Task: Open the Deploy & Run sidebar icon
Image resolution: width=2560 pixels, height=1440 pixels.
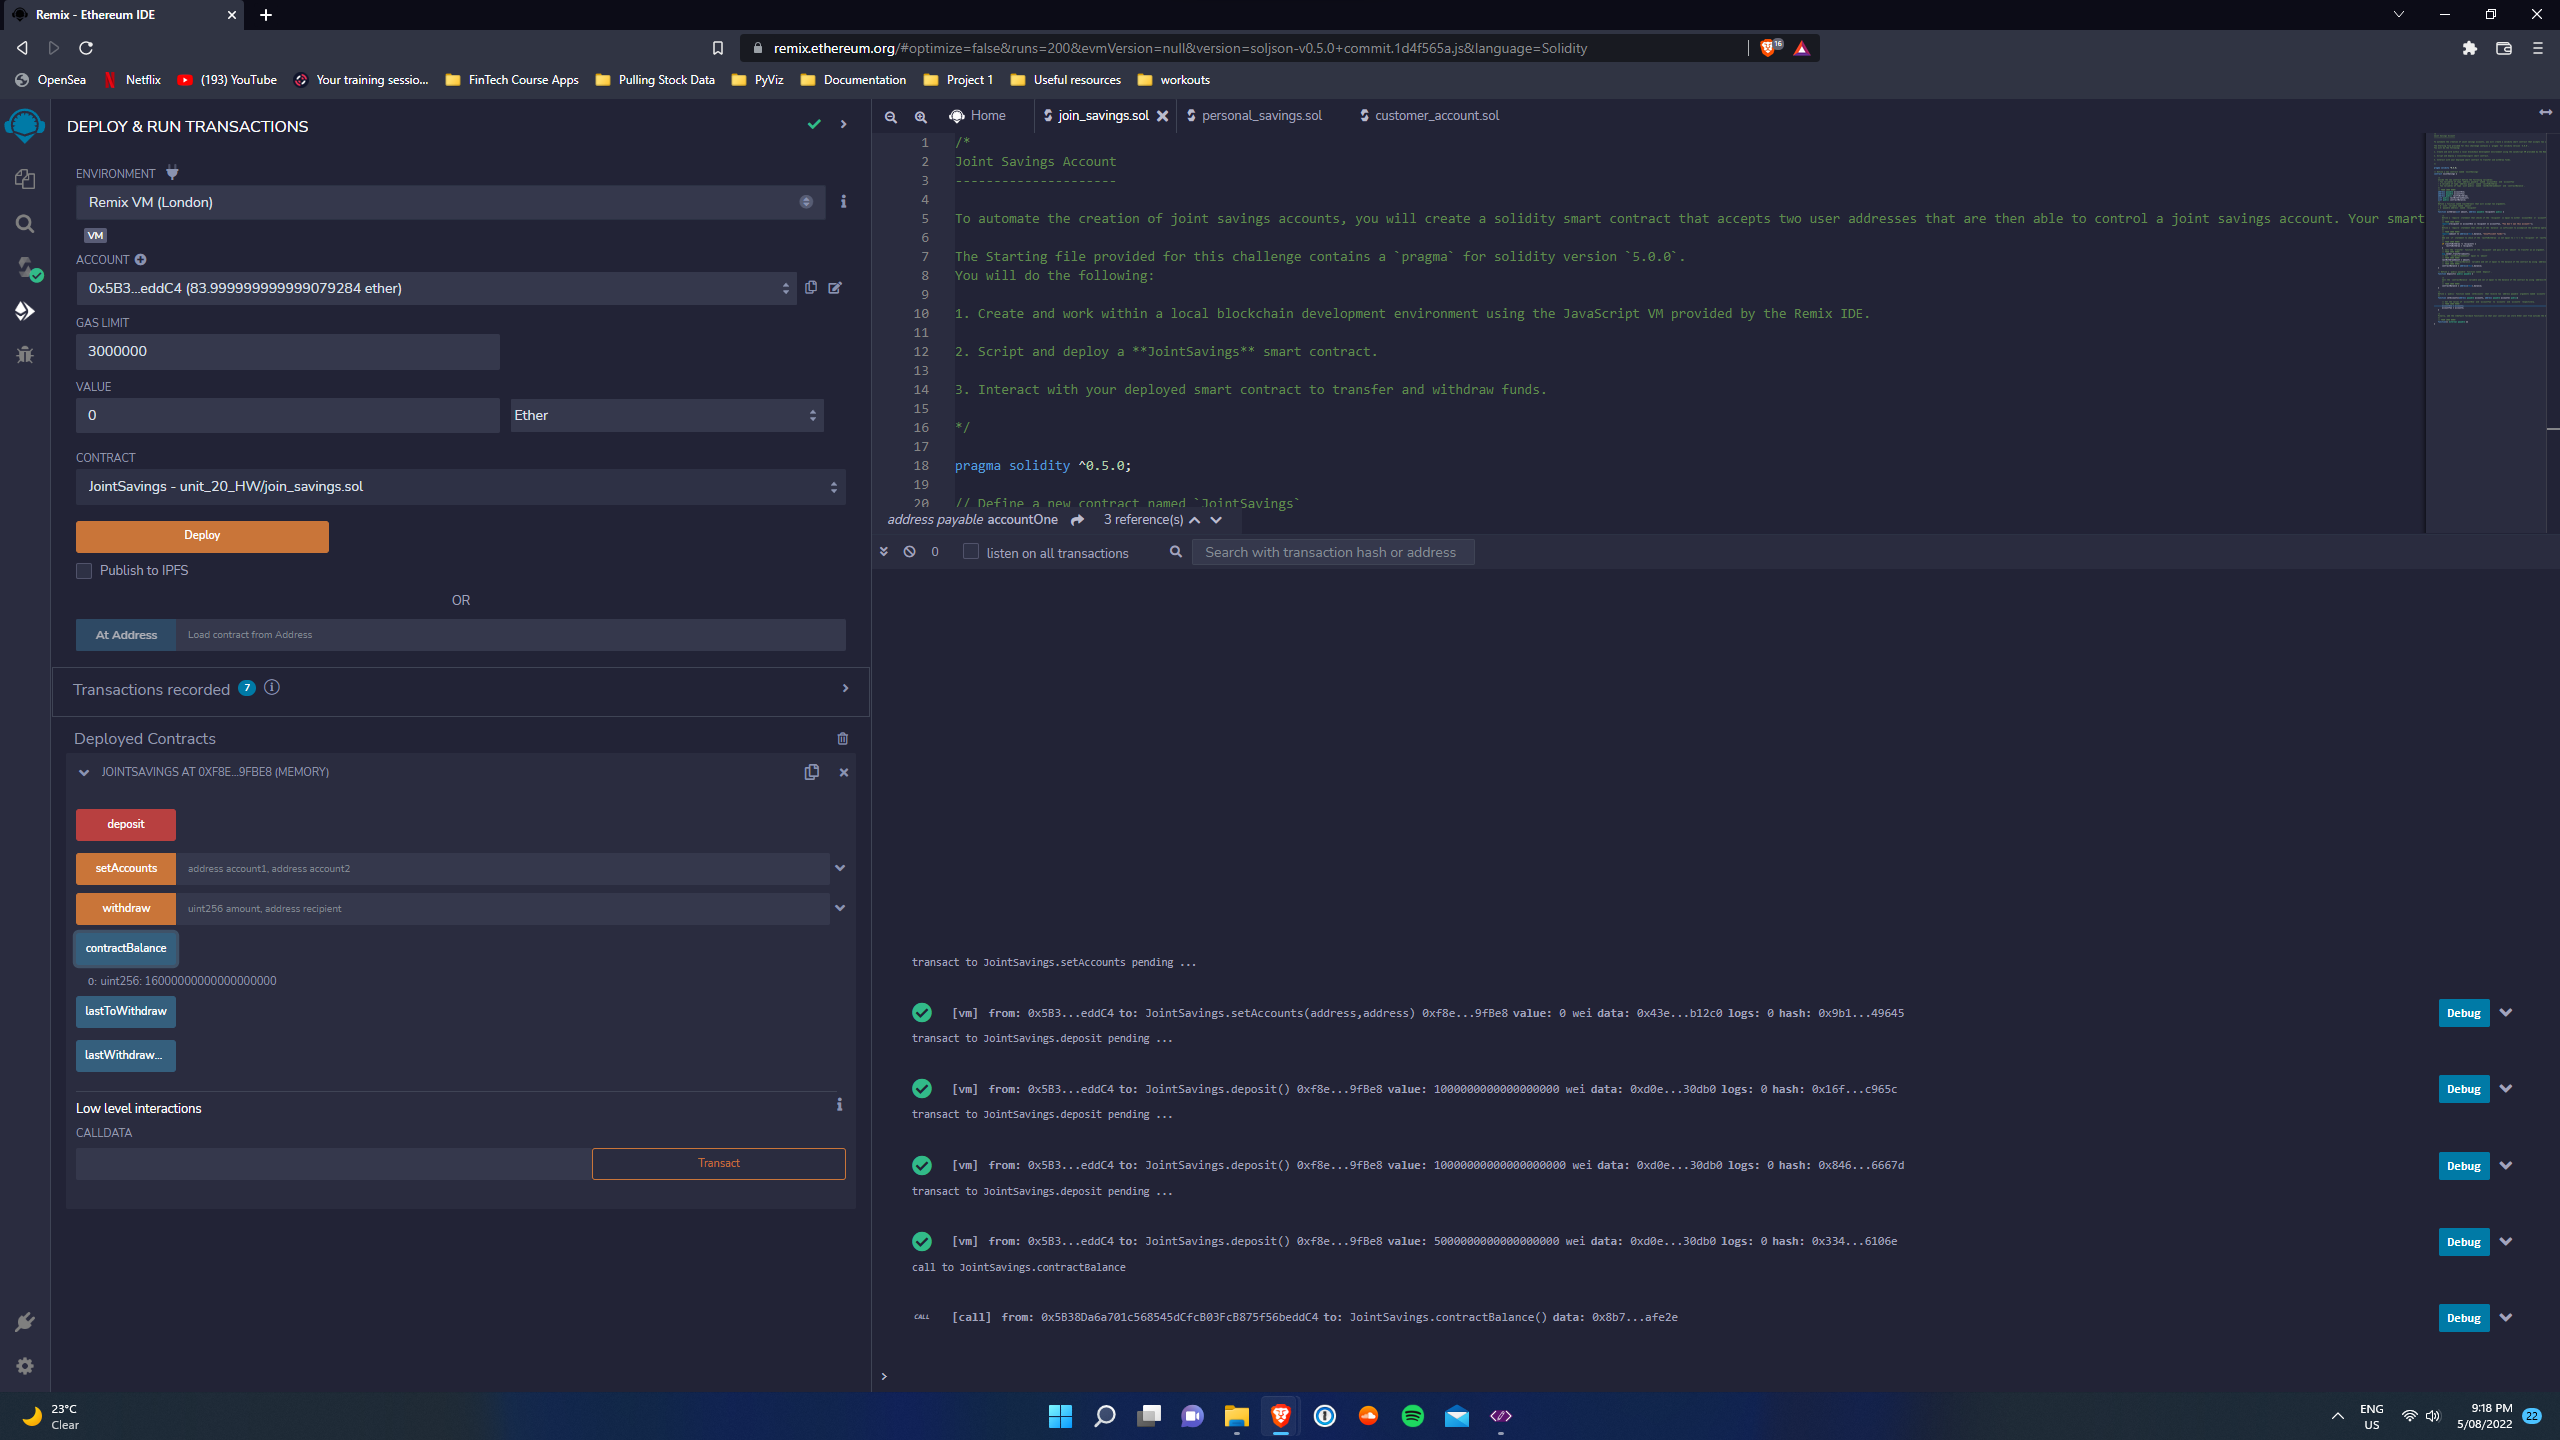Action: (25, 311)
